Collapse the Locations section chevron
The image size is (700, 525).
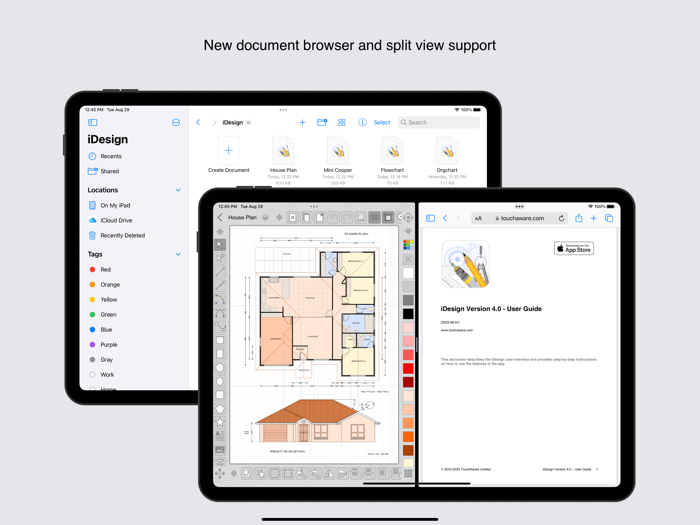178,190
